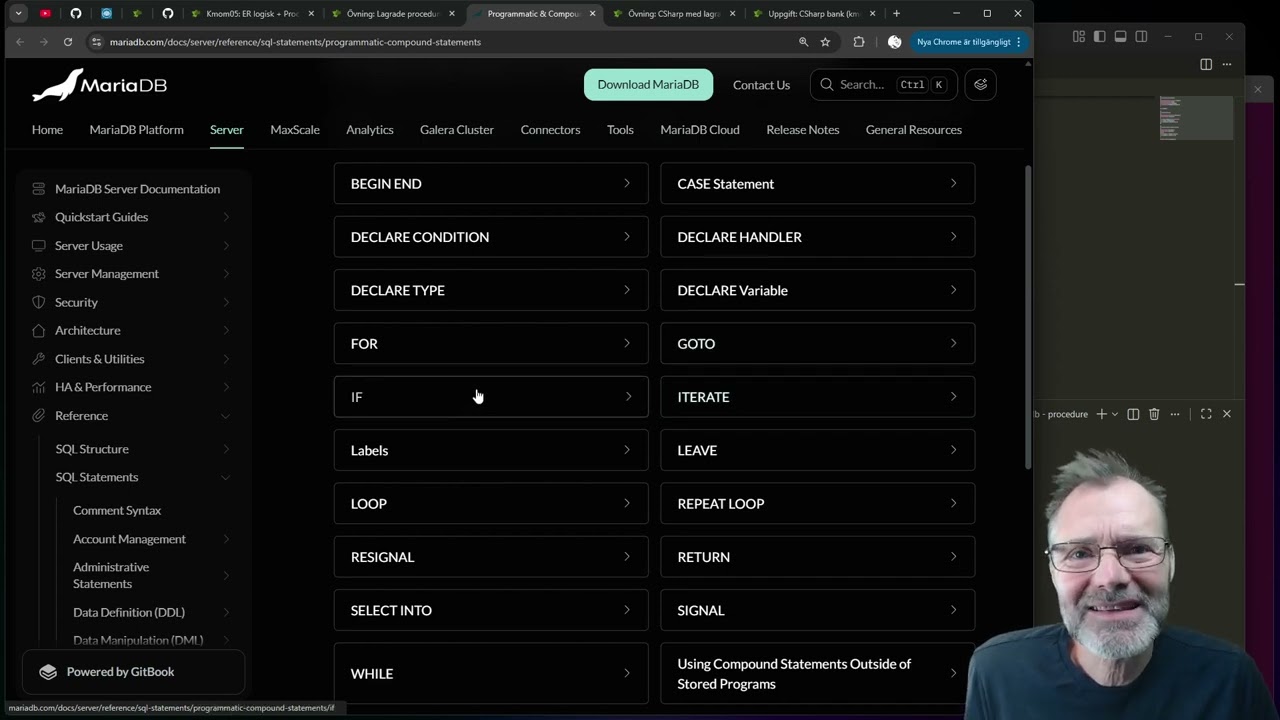This screenshot has height=720, width=1280.
Task: Open HA & Performance in sidebar
Action: pos(103,387)
